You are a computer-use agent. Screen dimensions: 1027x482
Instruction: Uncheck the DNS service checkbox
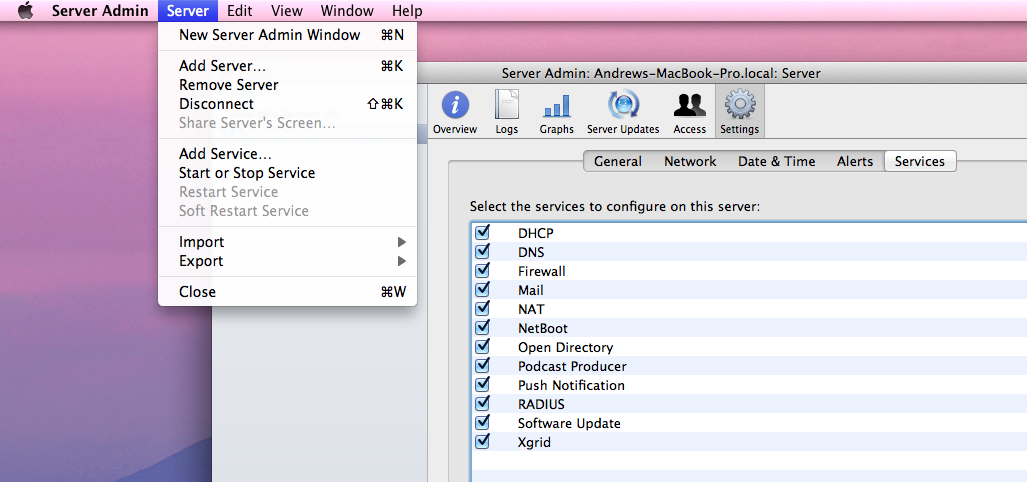click(483, 251)
